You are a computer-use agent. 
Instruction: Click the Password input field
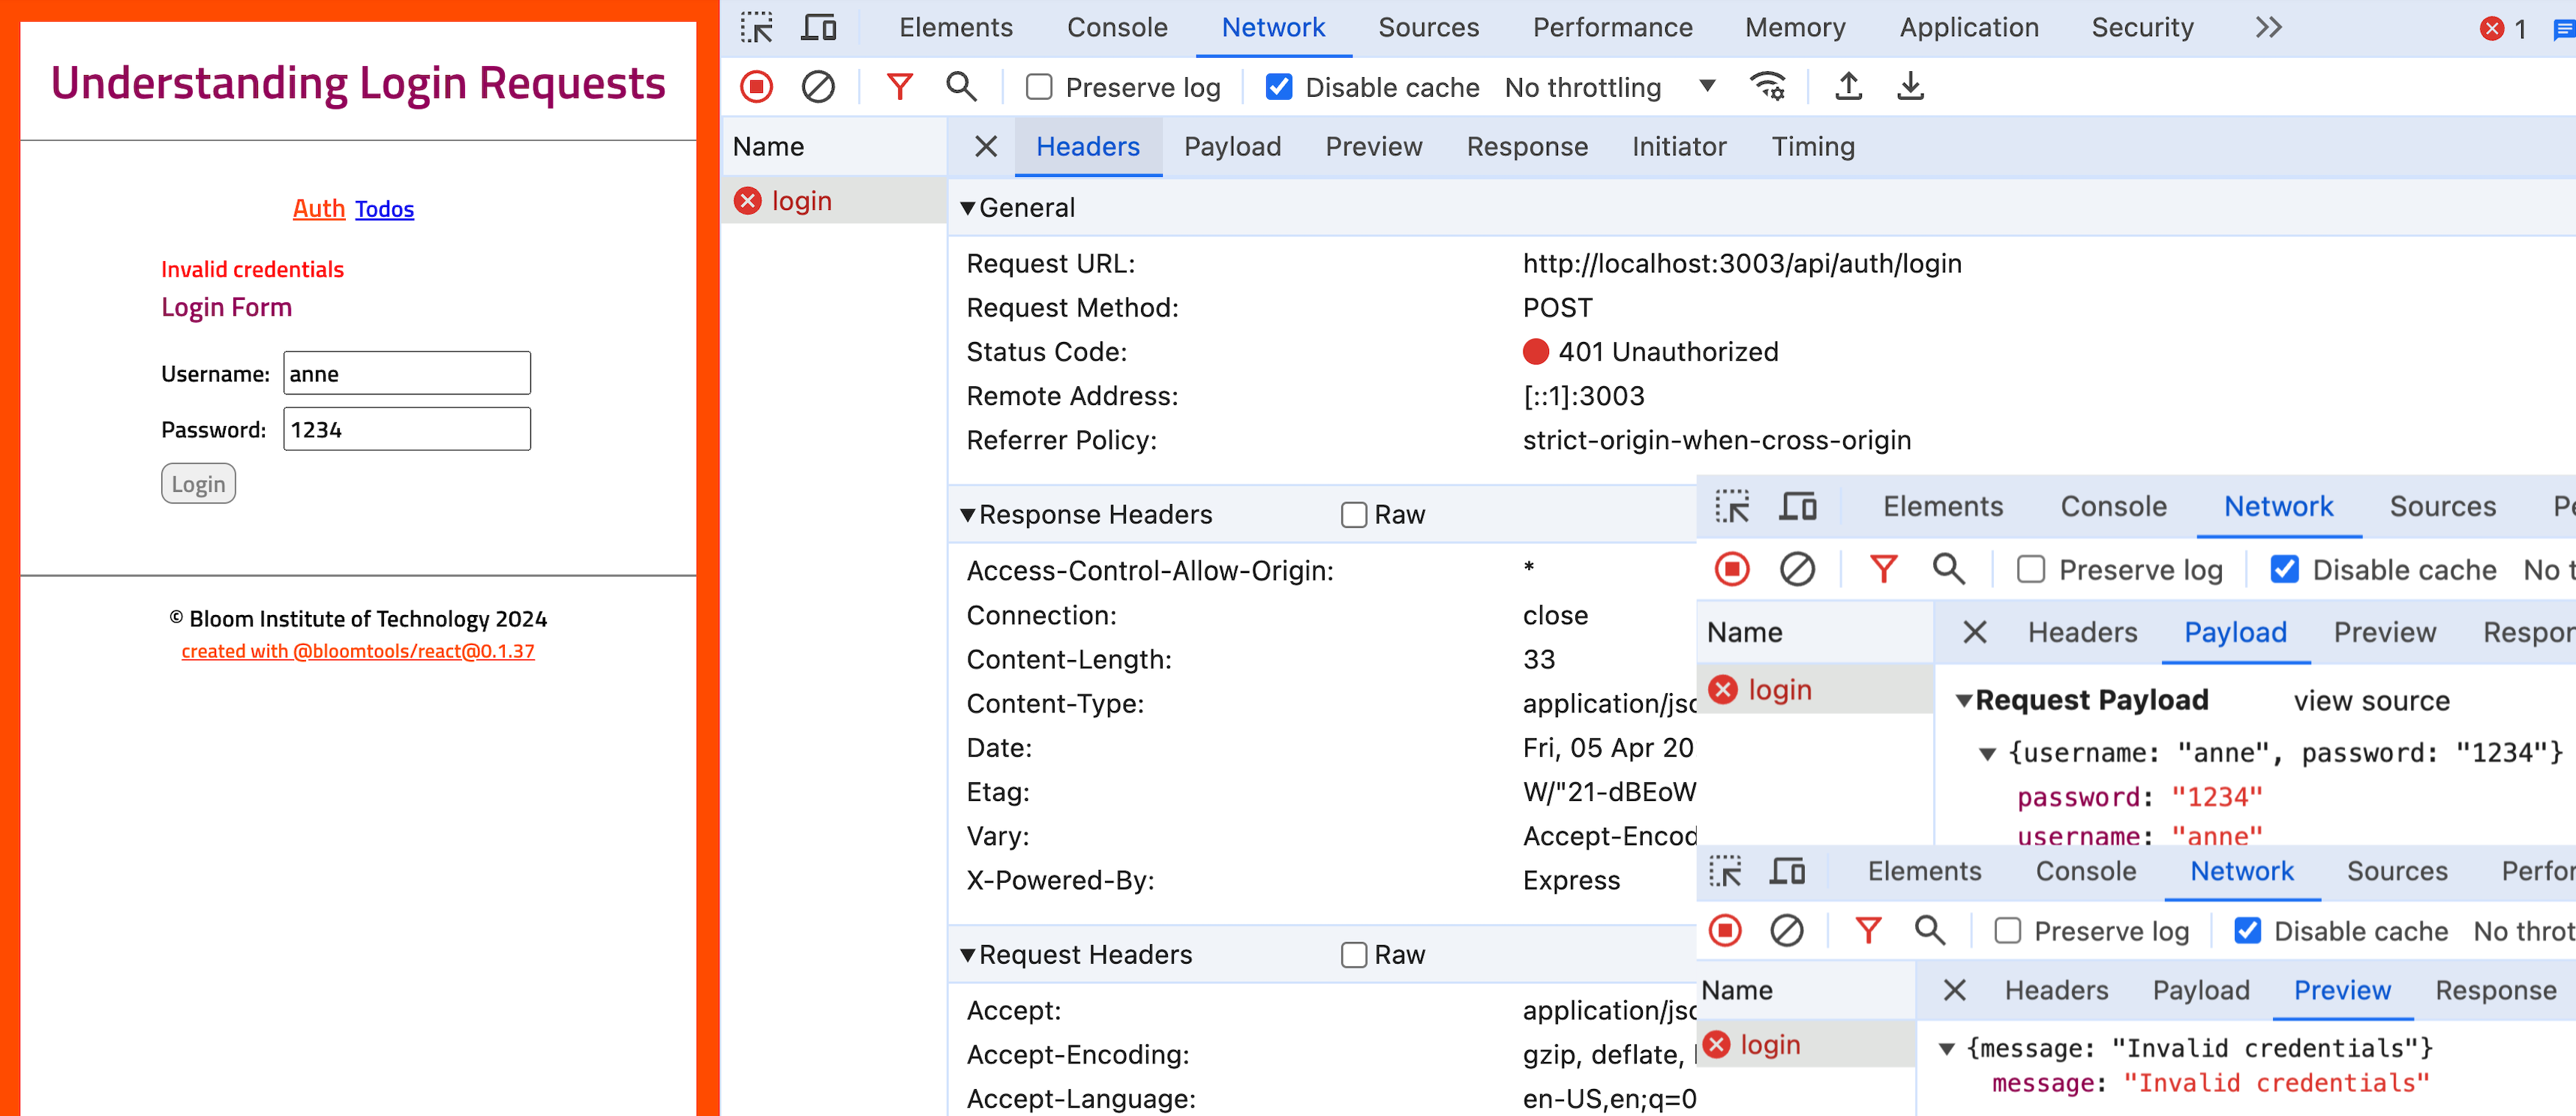(x=406, y=429)
